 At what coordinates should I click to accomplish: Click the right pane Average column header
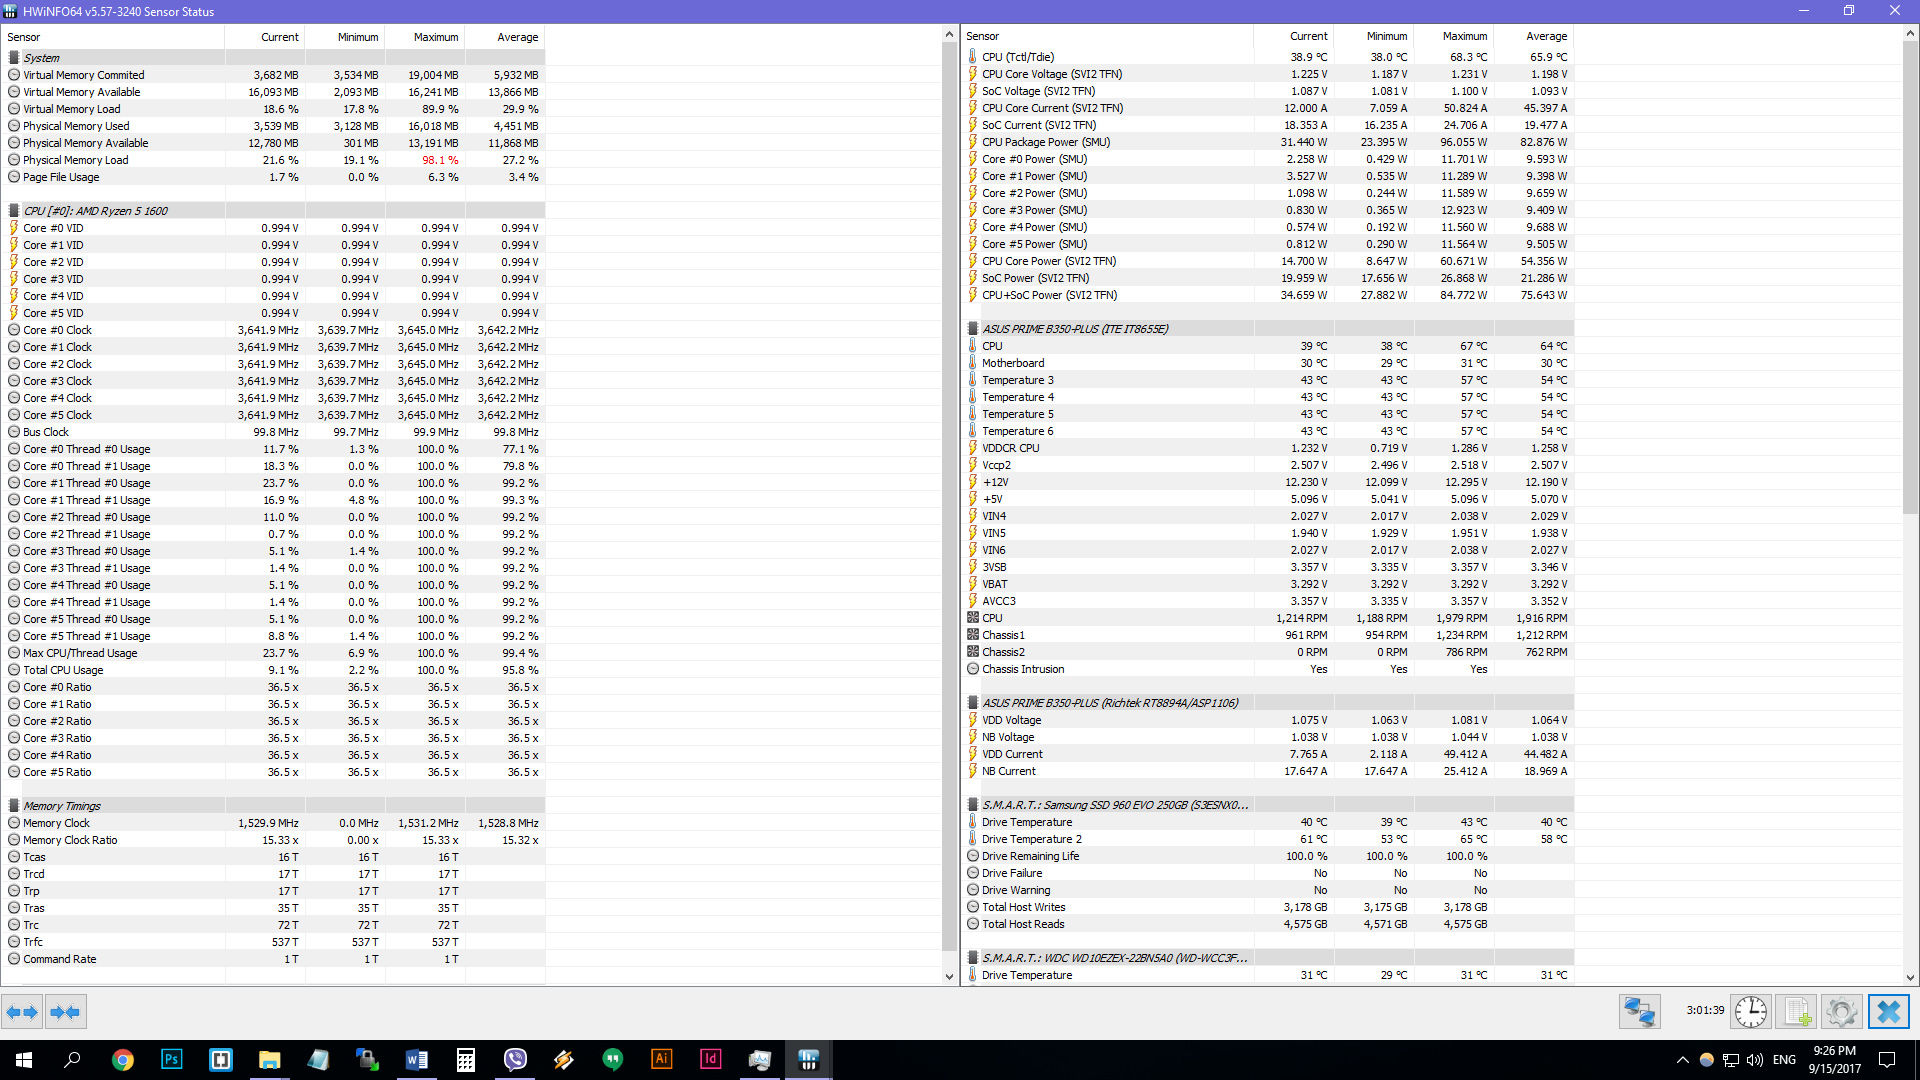pyautogui.click(x=1546, y=36)
